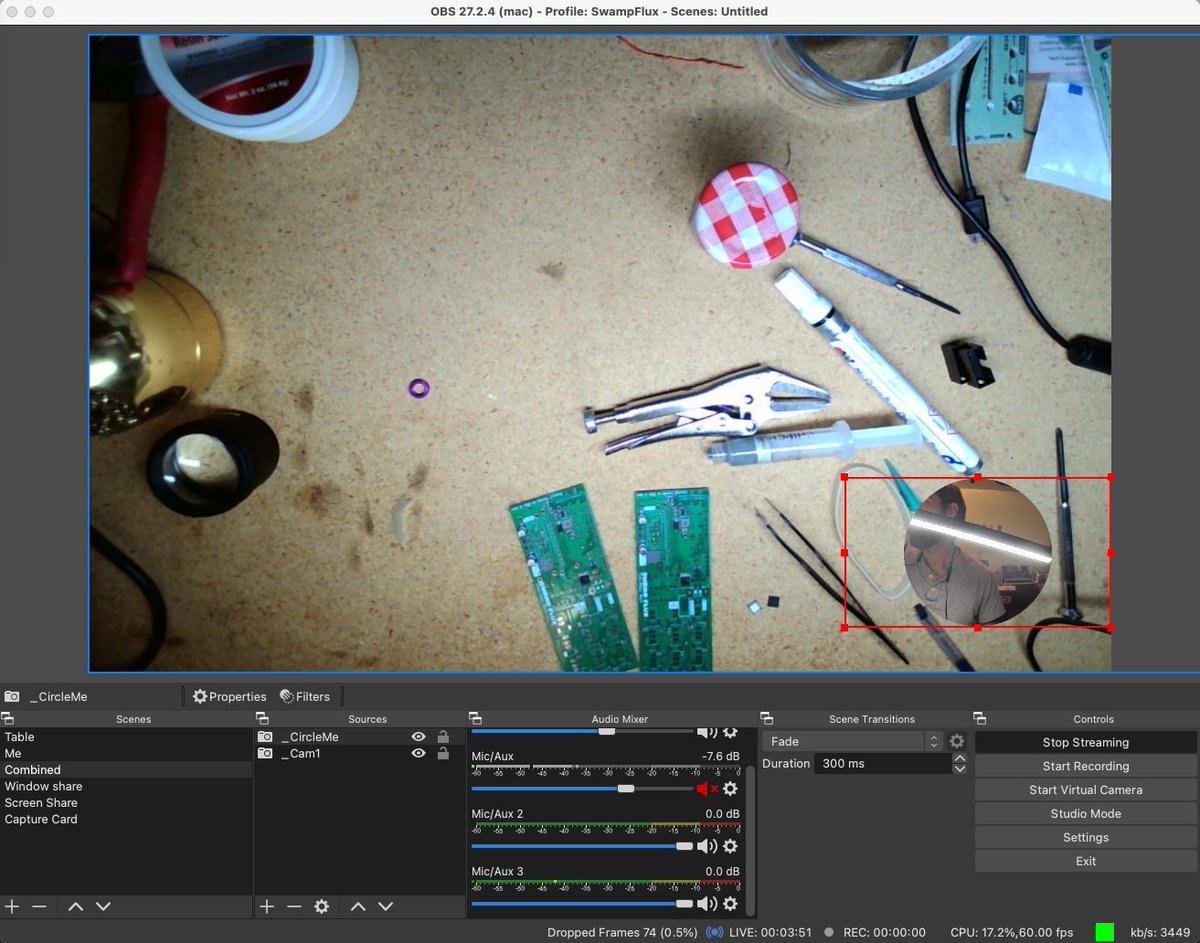The height and width of the screenshot is (943, 1200).
Task: Click the Audio Mixer panel dock icon
Action: [x=474, y=718]
